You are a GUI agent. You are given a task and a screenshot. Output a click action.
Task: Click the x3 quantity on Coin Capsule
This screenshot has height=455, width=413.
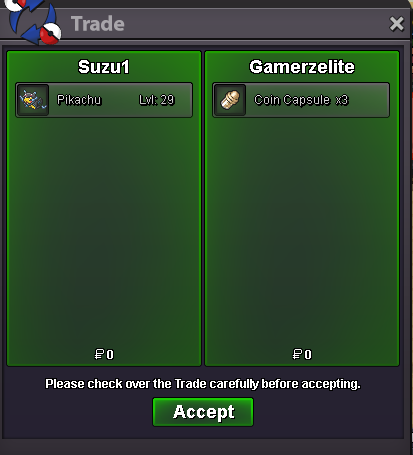pyautogui.click(x=342, y=100)
